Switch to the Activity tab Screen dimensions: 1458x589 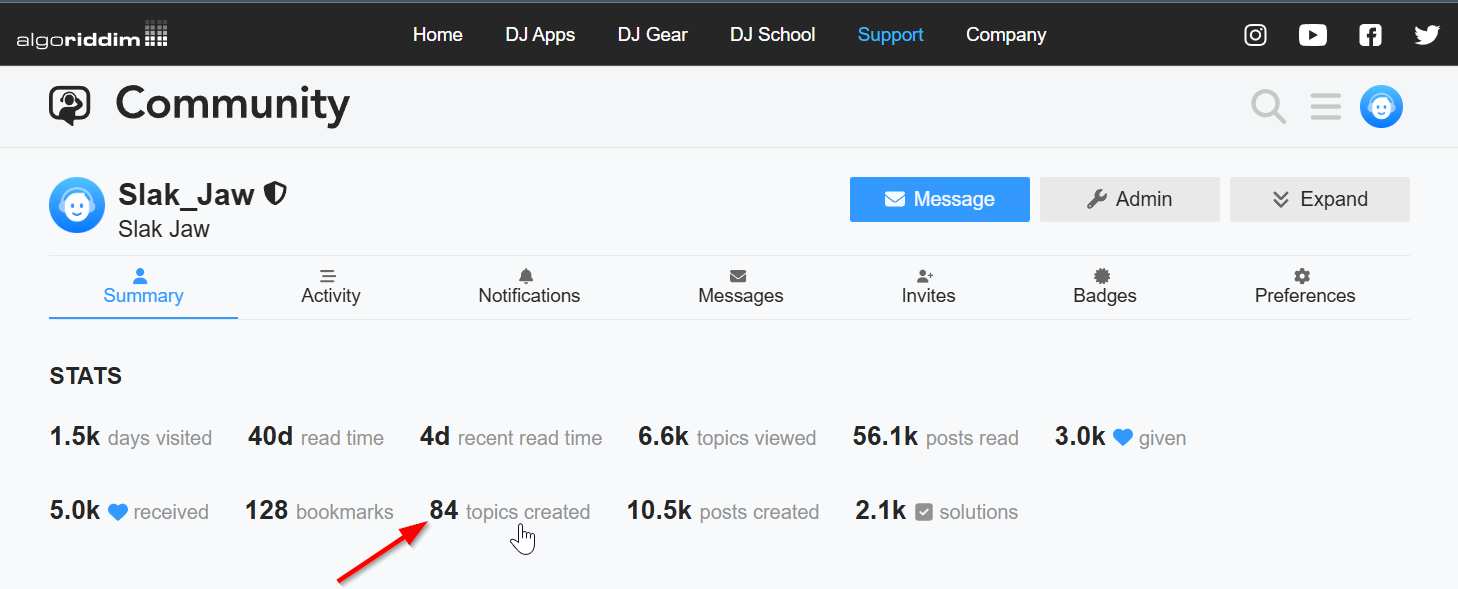(330, 287)
